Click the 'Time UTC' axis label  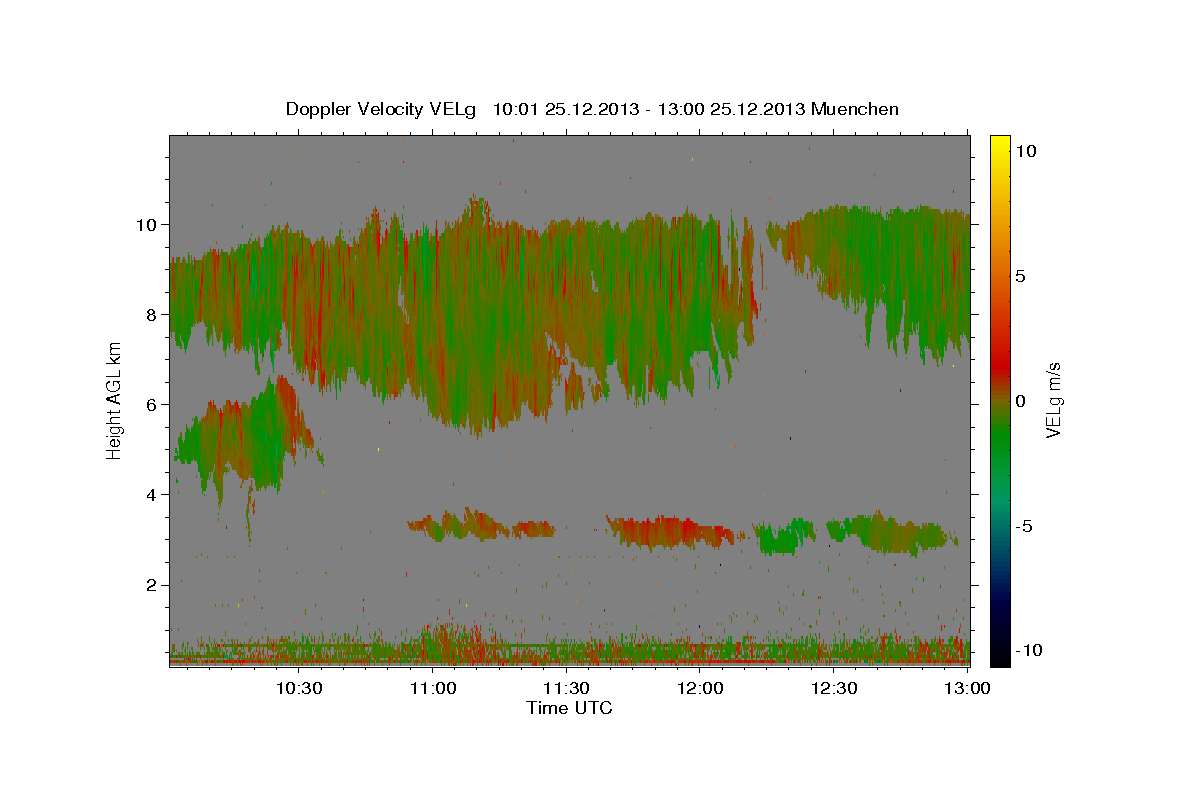click(569, 708)
